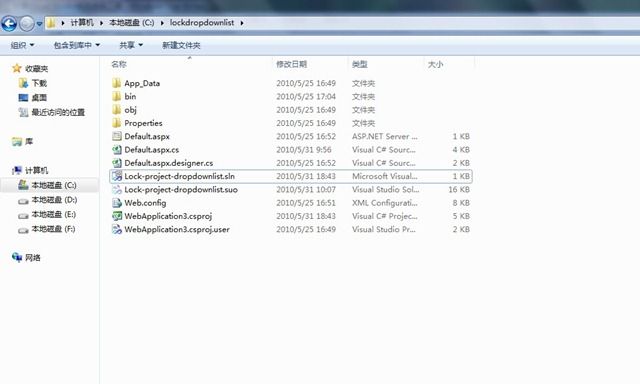The width and height of the screenshot is (640, 384).
Task: Sort by the 类型 column header
Action: point(360,64)
